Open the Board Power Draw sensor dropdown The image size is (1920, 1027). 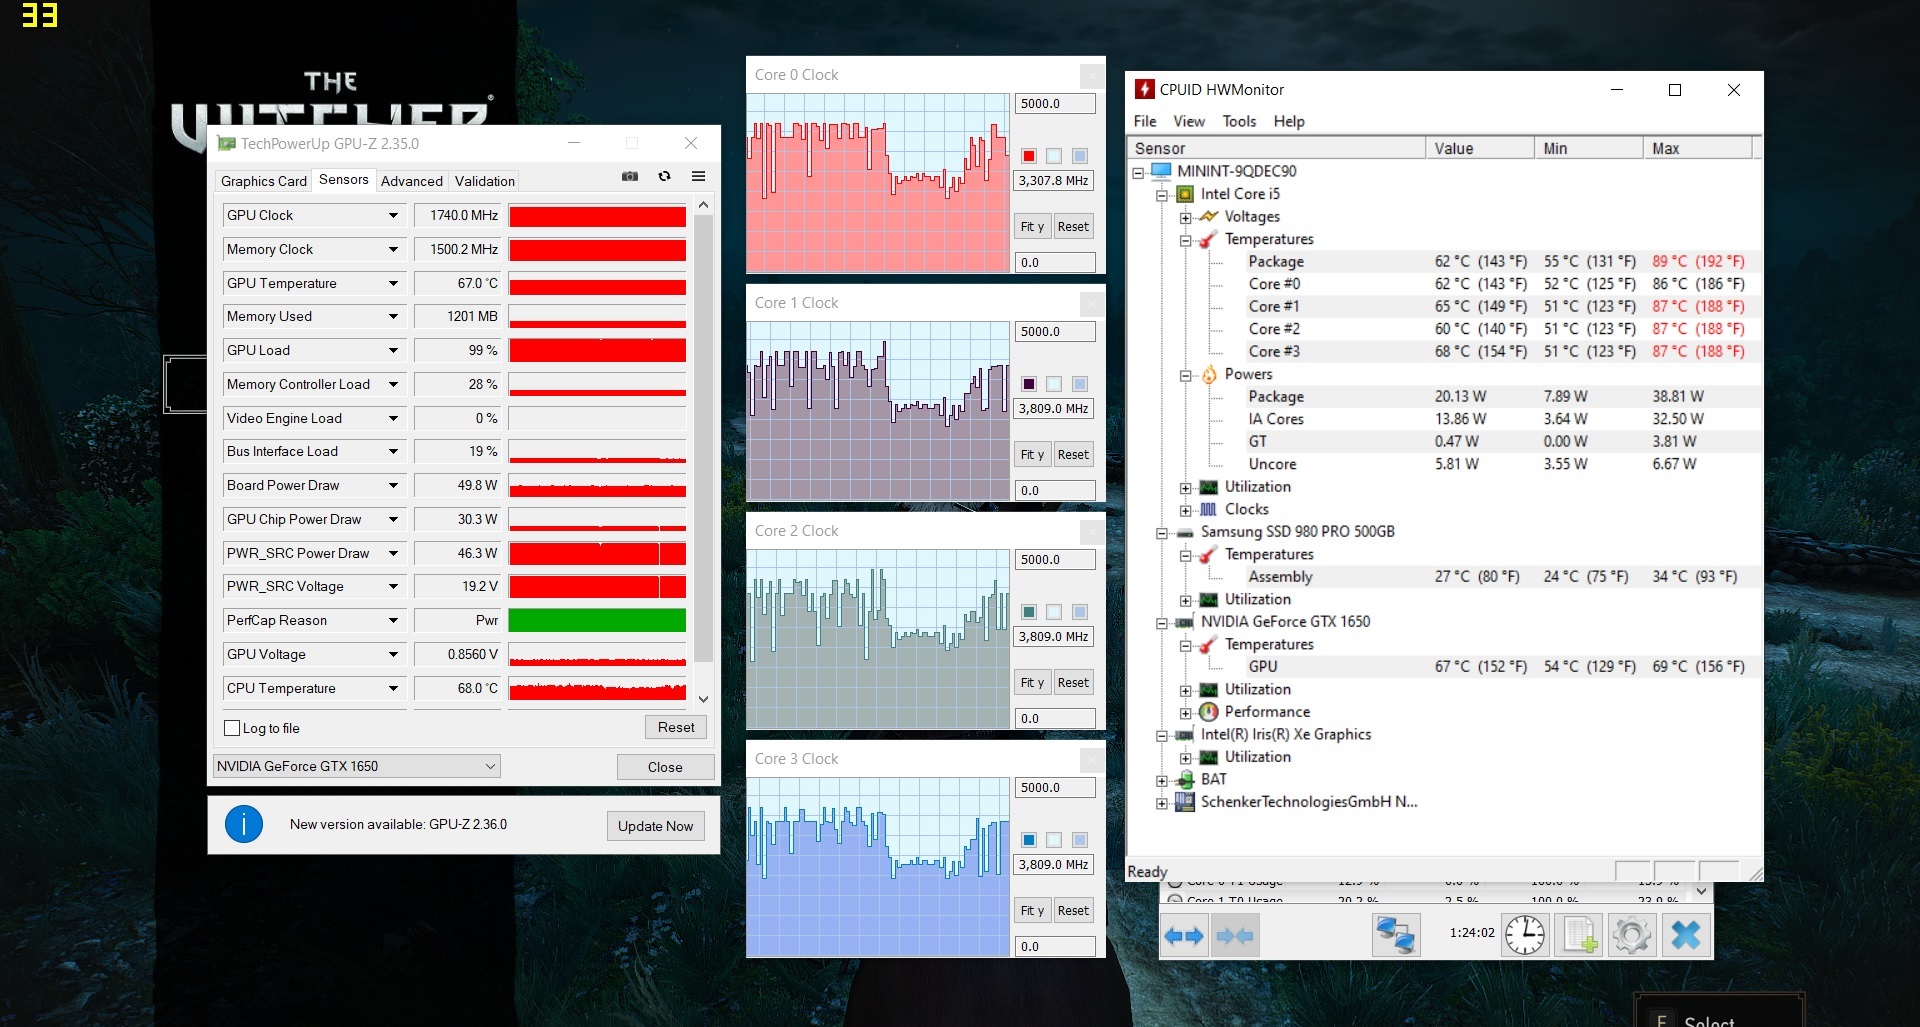point(393,485)
